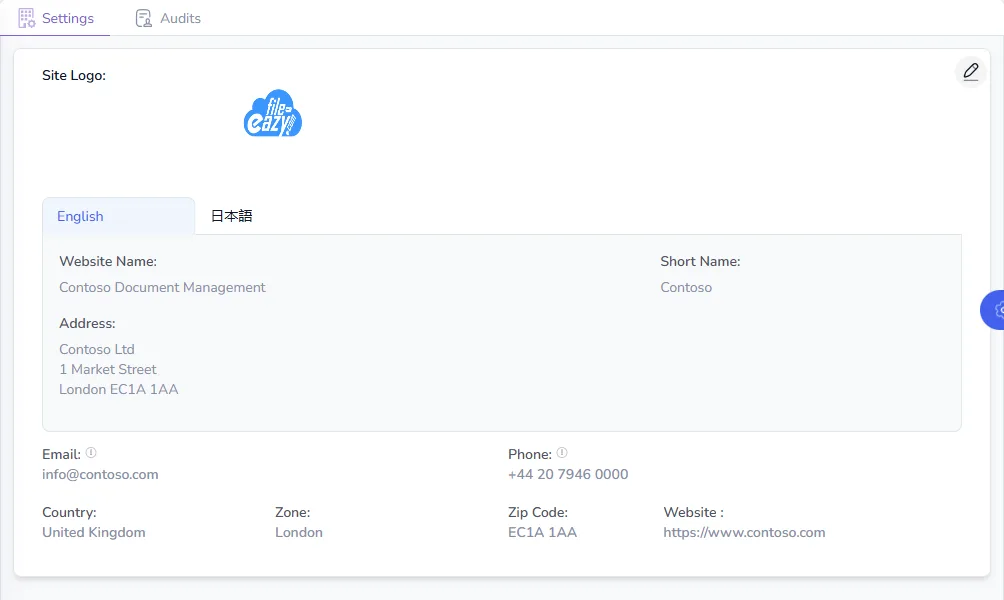
Task: Select the 日本語 language tab
Action: coord(231,216)
